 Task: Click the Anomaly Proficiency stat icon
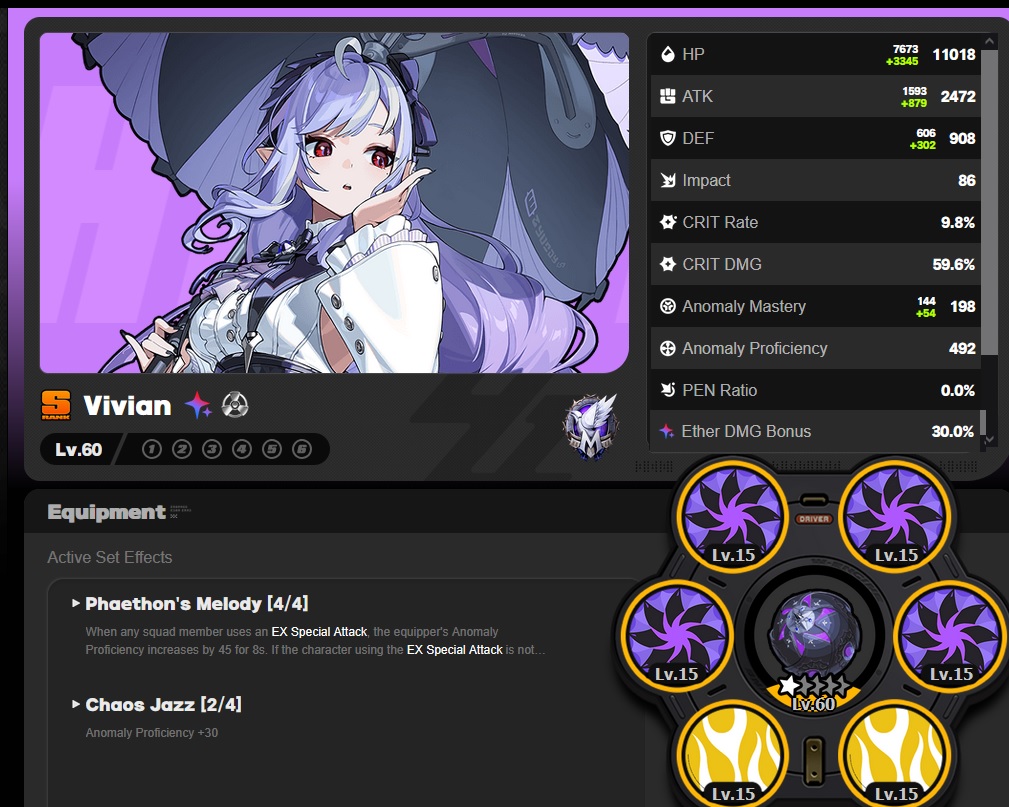coord(668,348)
